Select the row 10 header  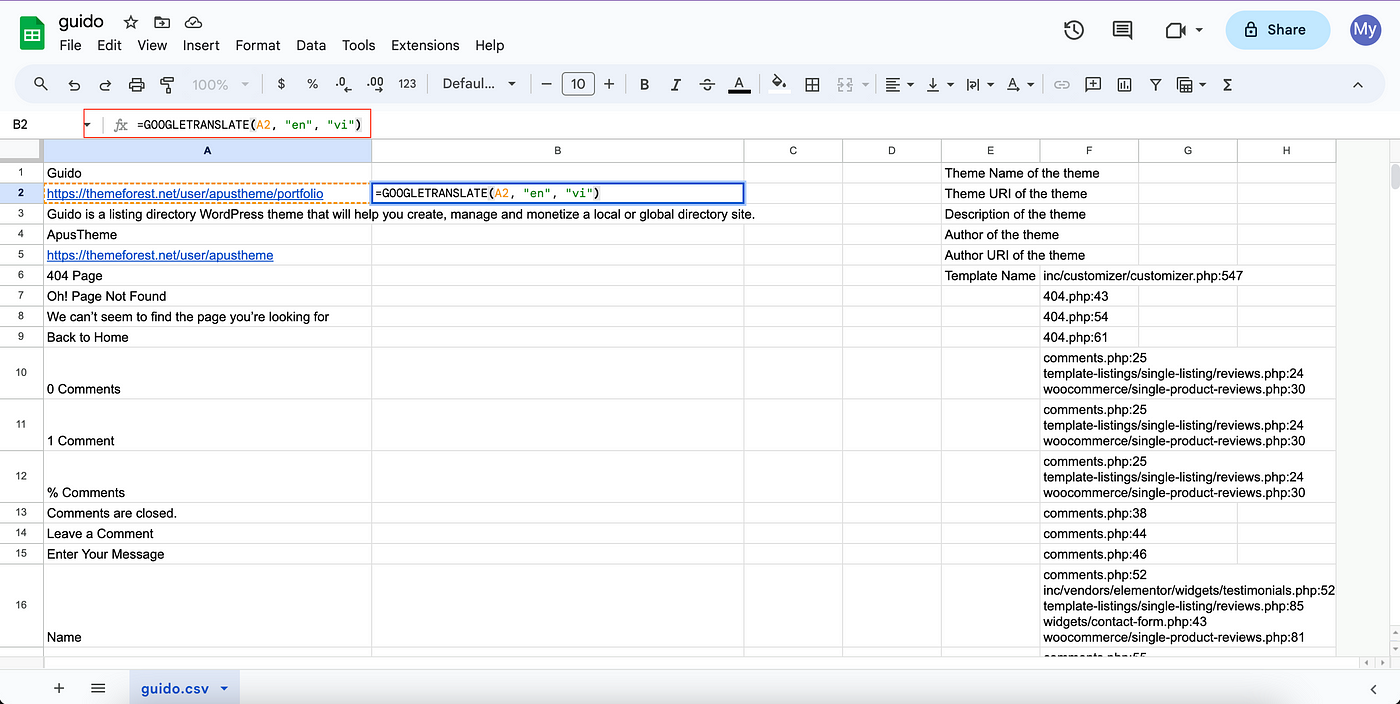[21, 373]
